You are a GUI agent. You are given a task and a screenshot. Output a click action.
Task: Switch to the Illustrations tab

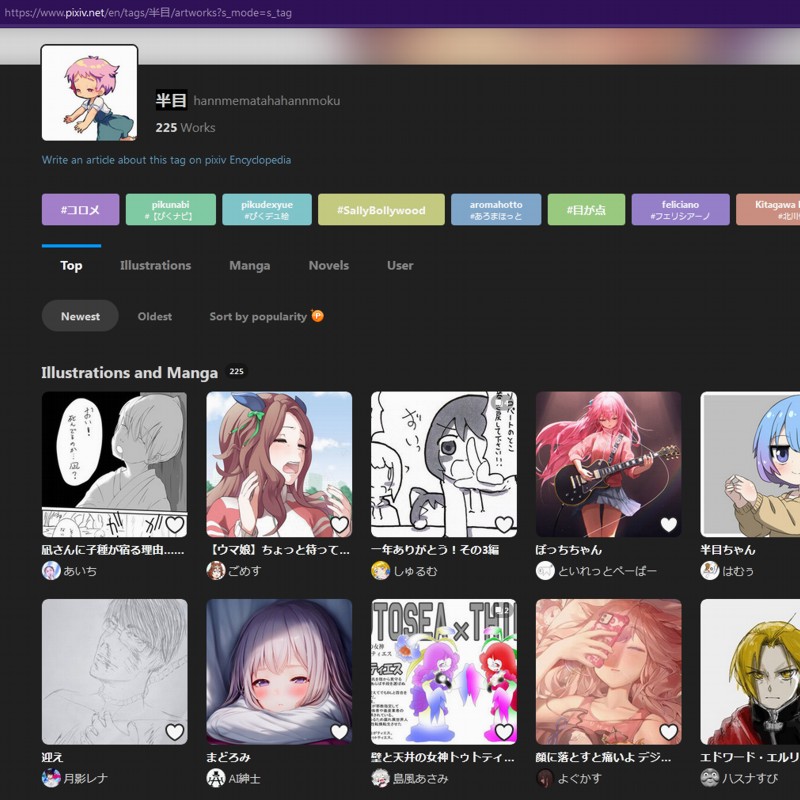(x=155, y=265)
